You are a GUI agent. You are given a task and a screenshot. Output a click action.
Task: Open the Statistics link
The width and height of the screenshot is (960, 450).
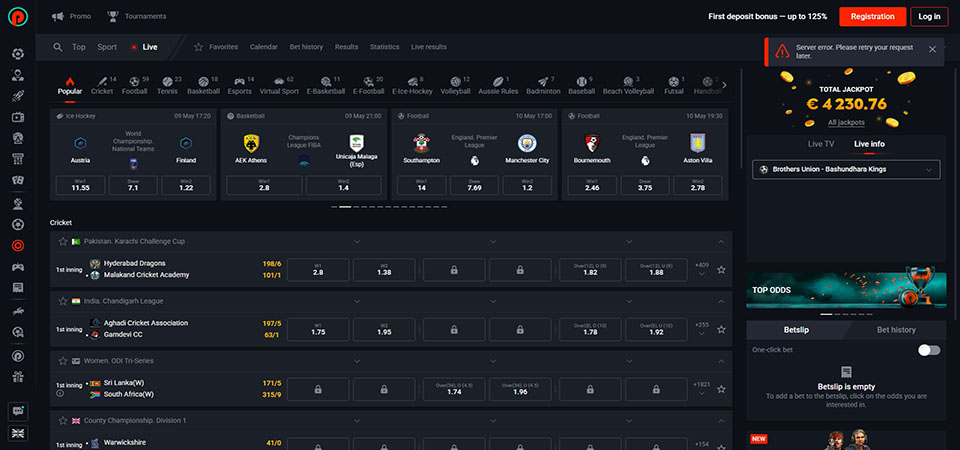384,47
